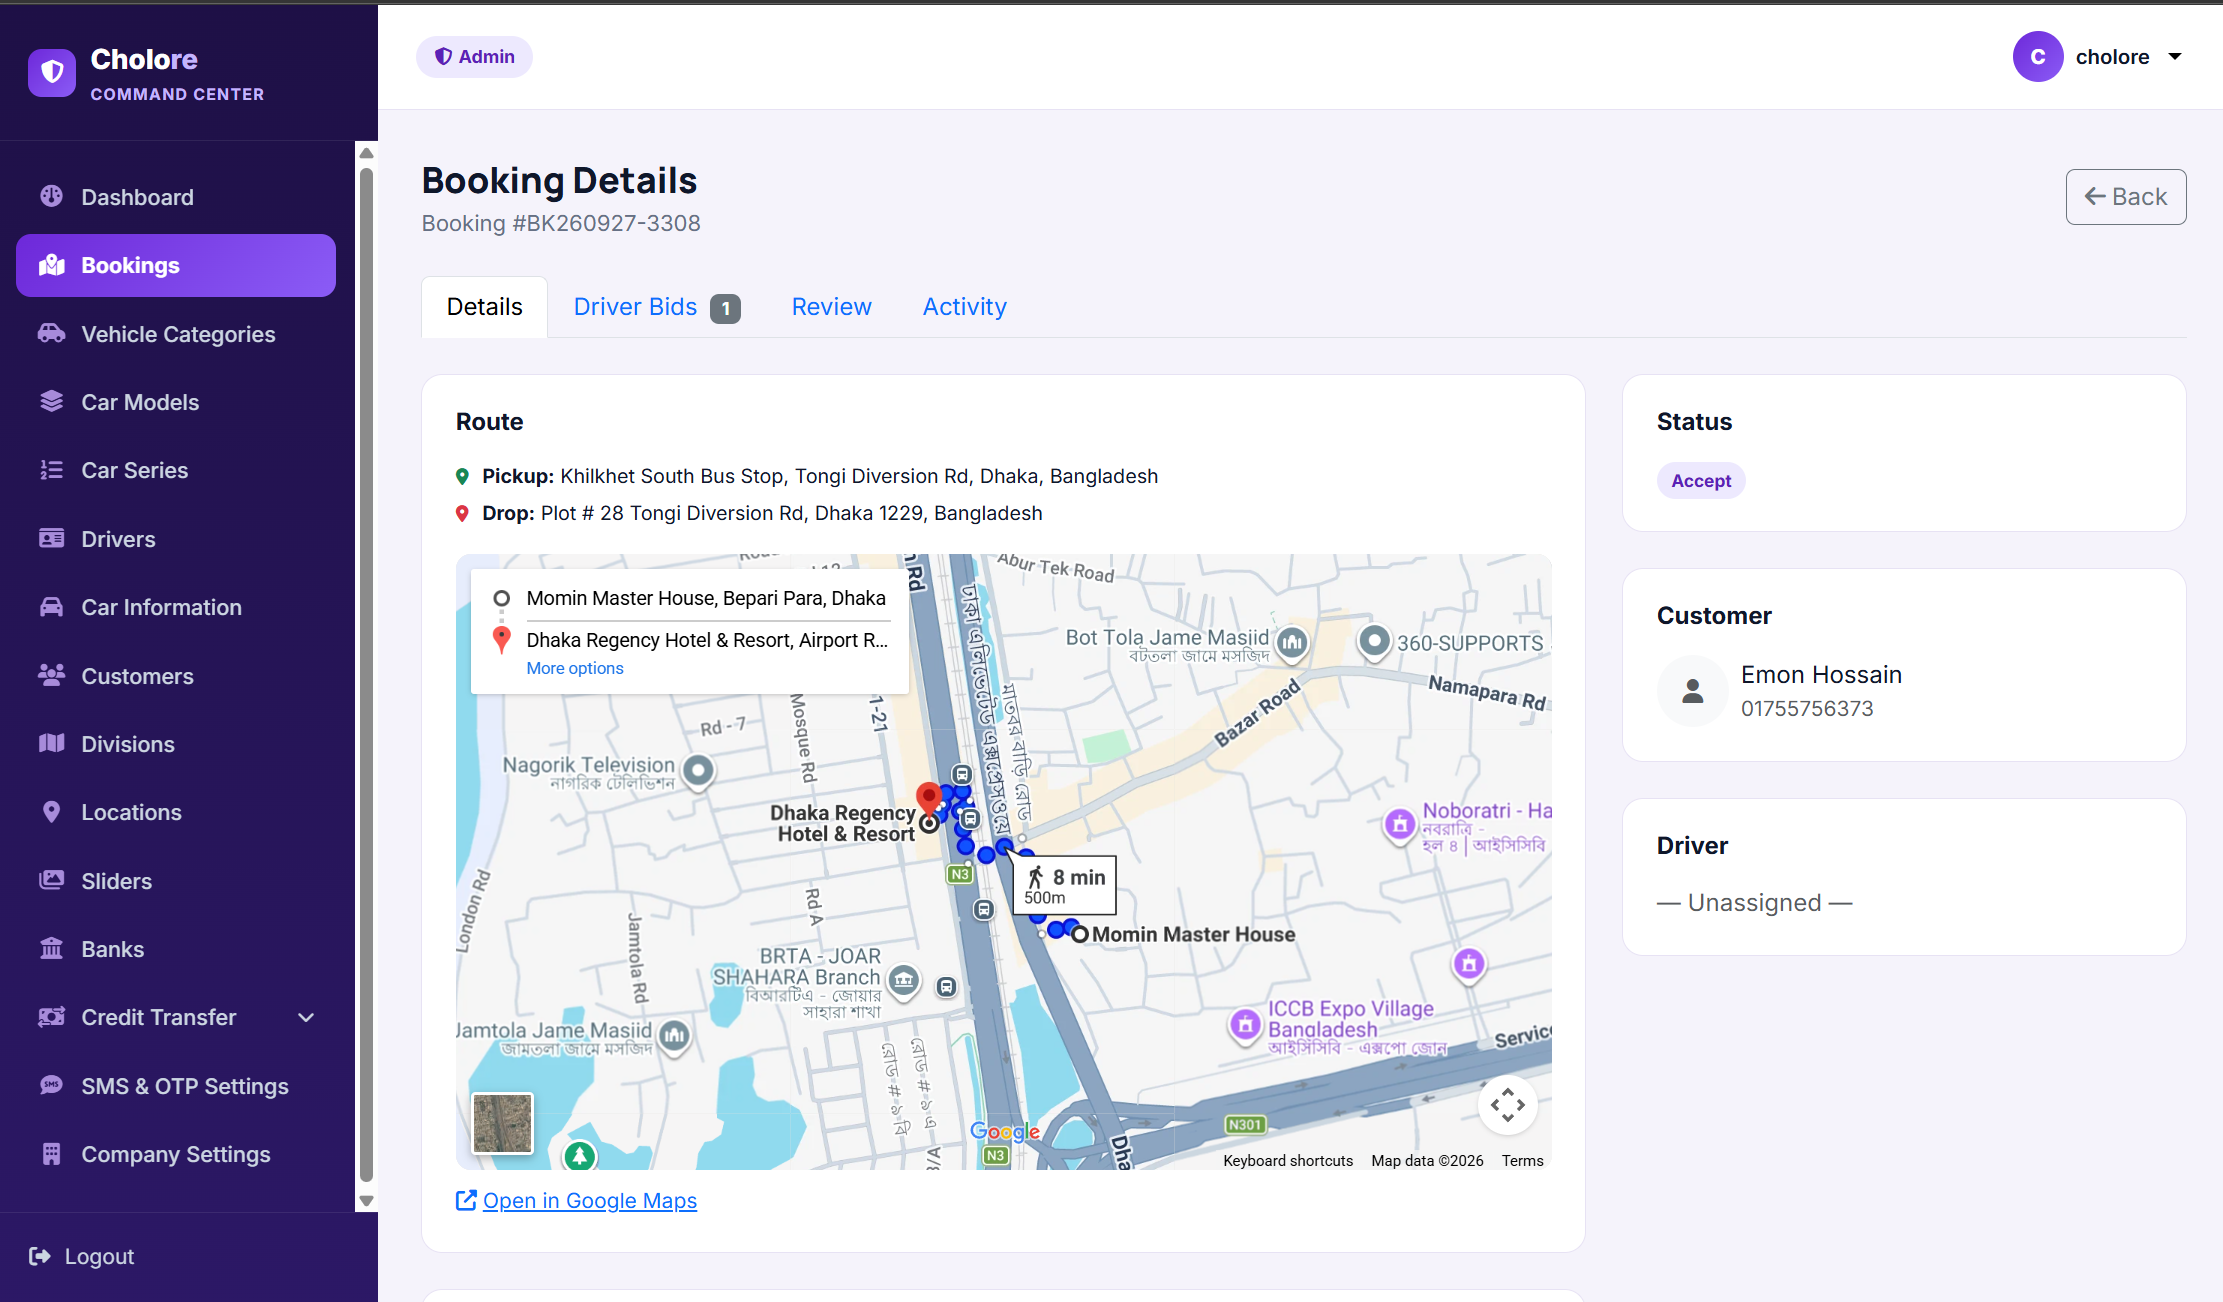Click the customer phone number 01755756373
Screen dimensions: 2223x1302
(x=1807, y=708)
